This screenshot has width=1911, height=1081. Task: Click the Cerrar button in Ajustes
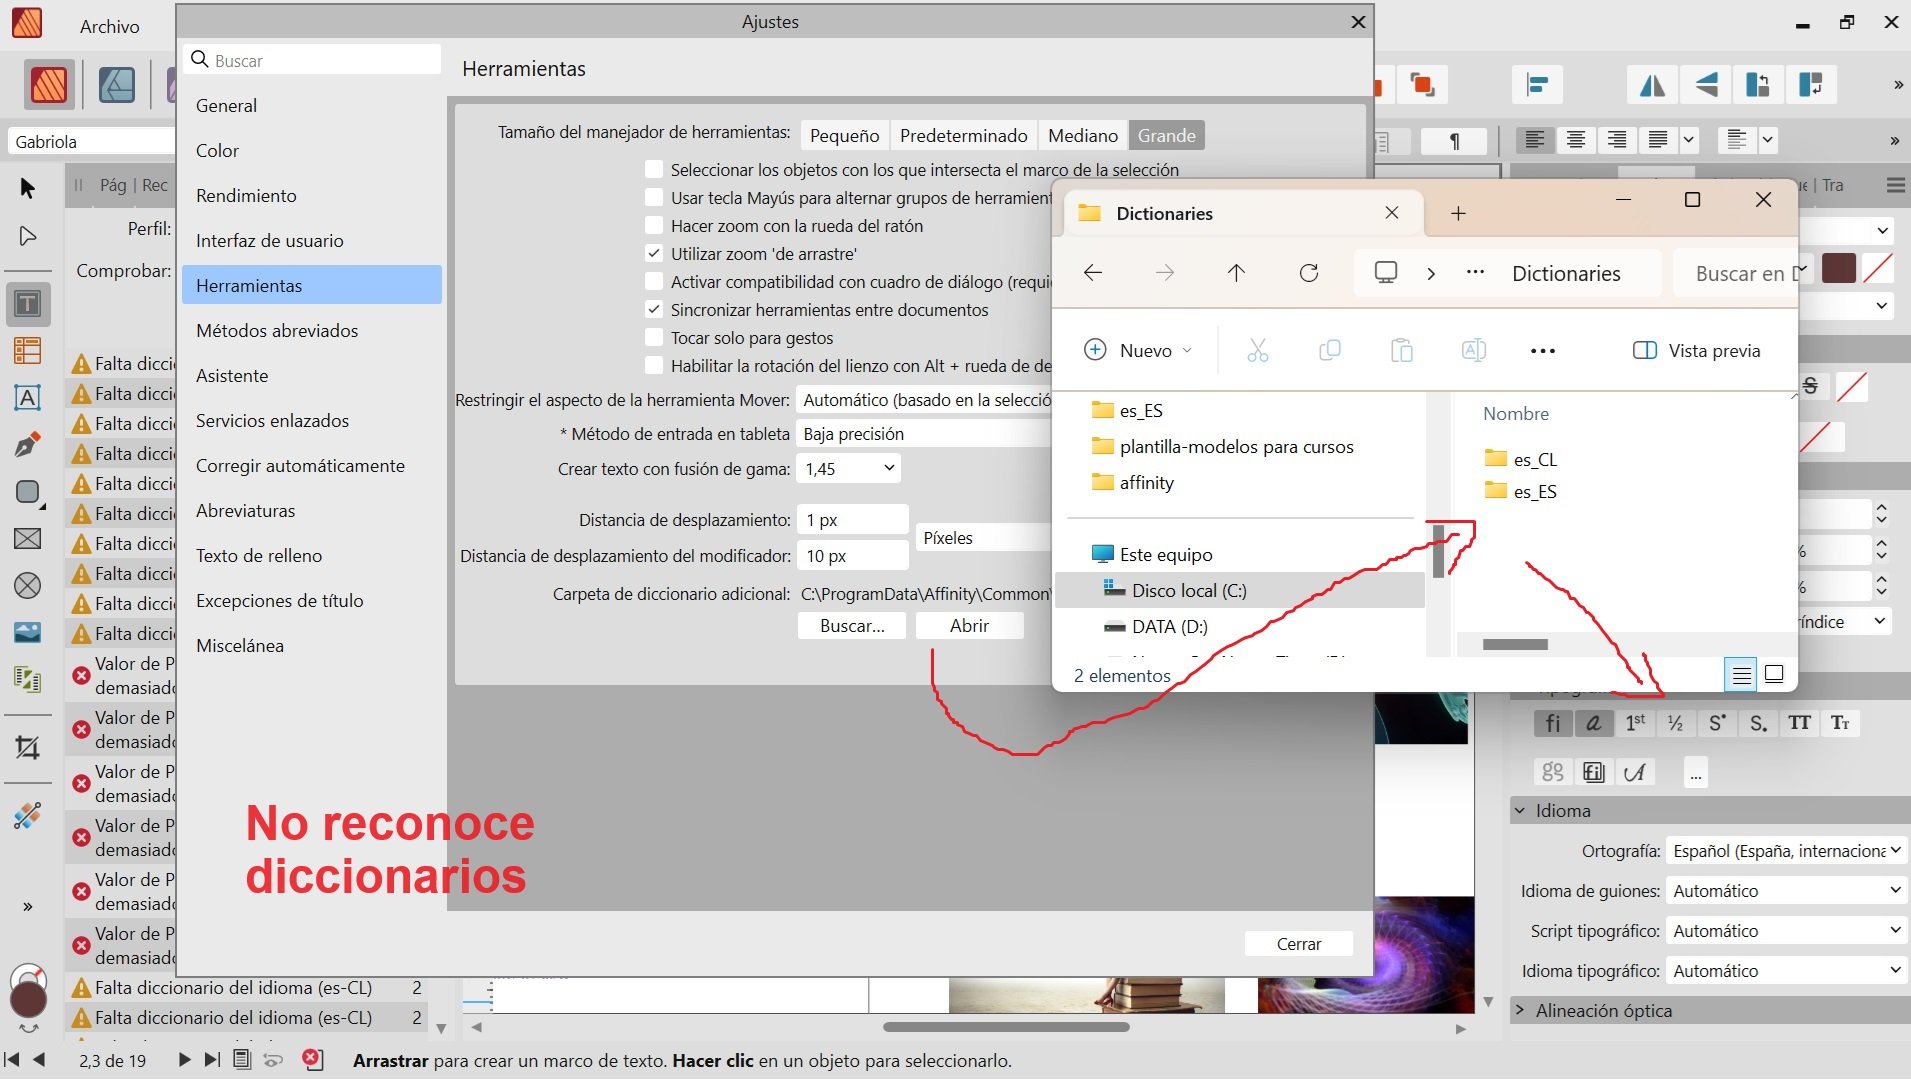click(x=1298, y=944)
